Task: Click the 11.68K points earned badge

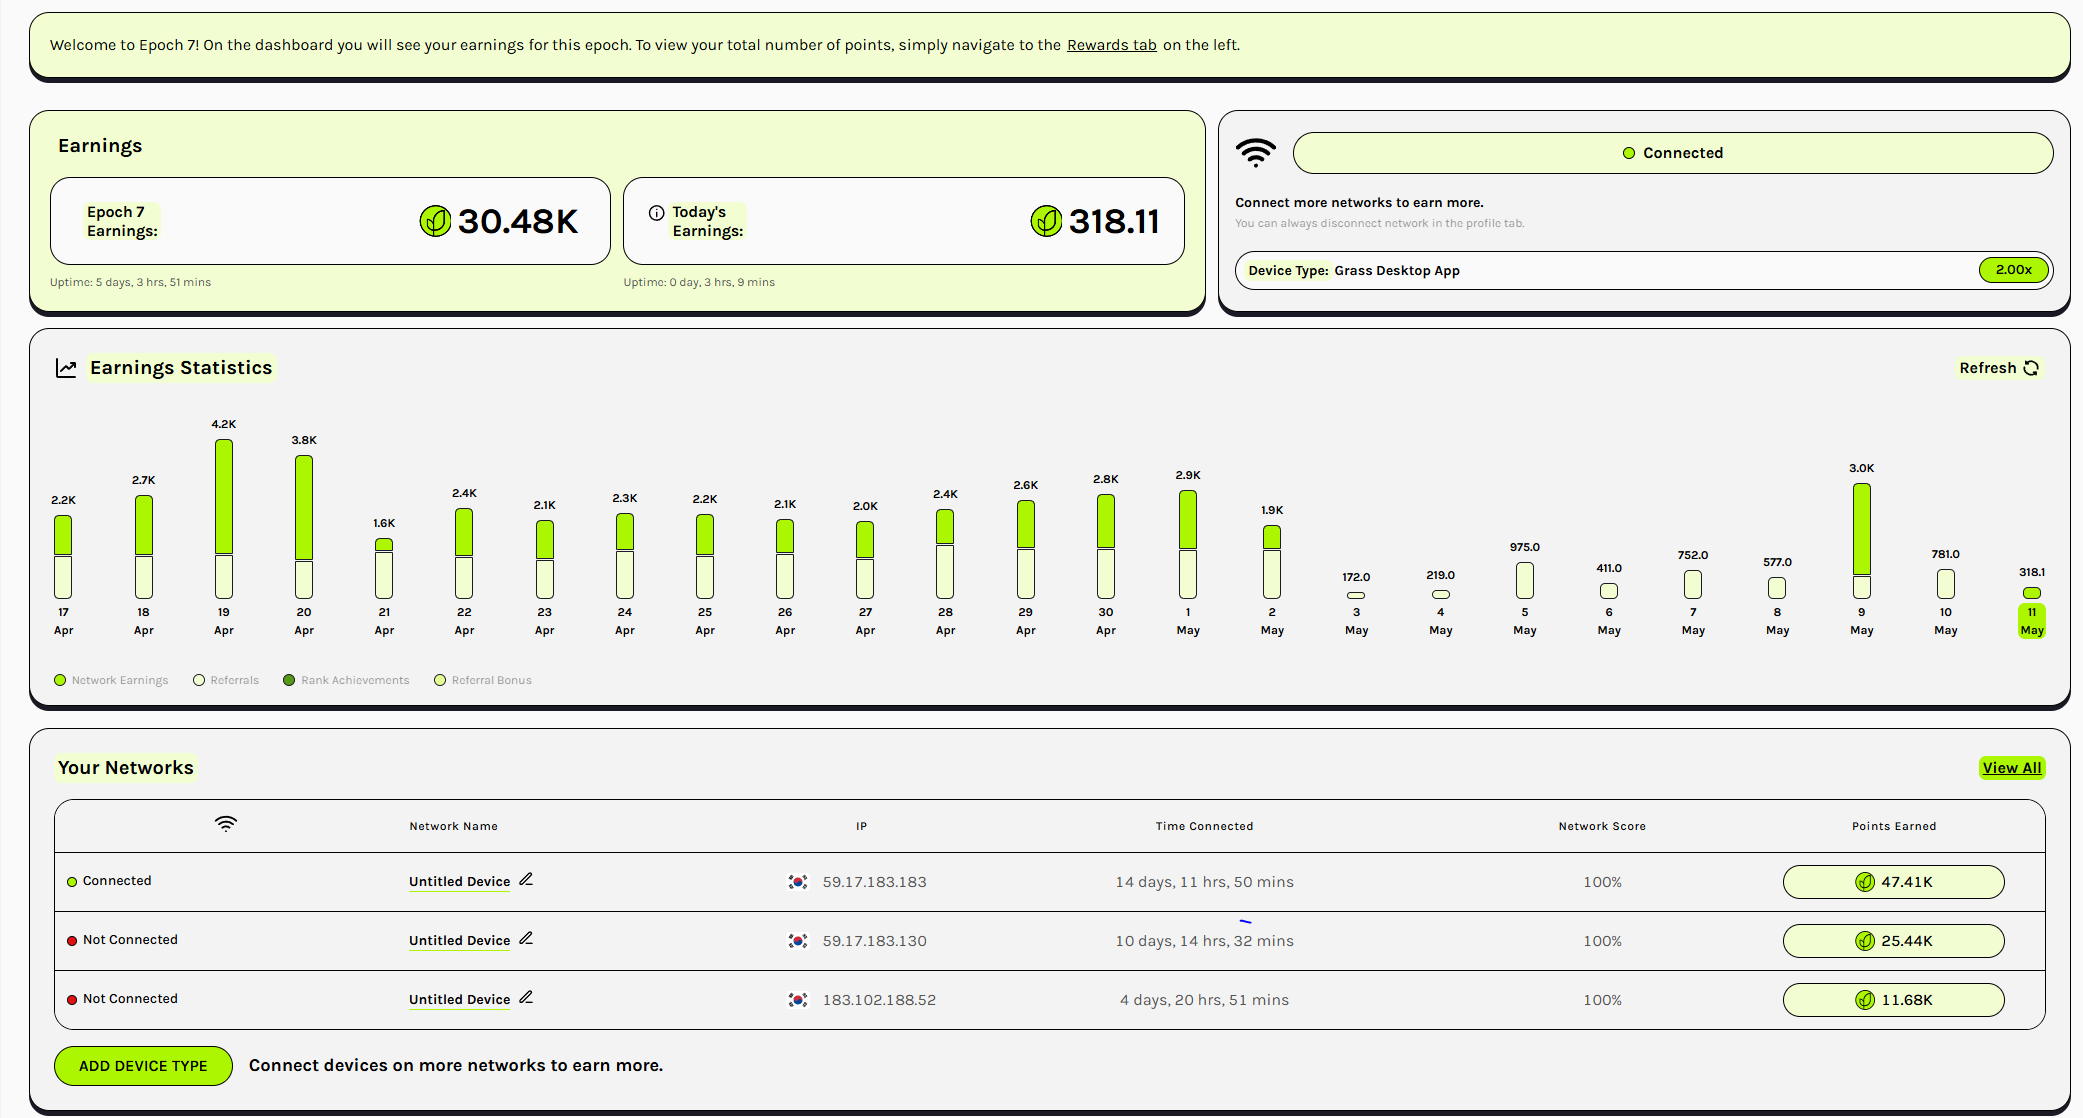Action: click(1894, 1000)
